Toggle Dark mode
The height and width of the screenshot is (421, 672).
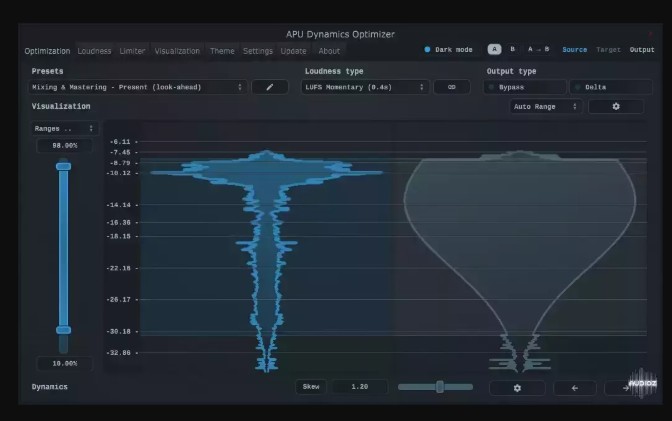click(448, 49)
